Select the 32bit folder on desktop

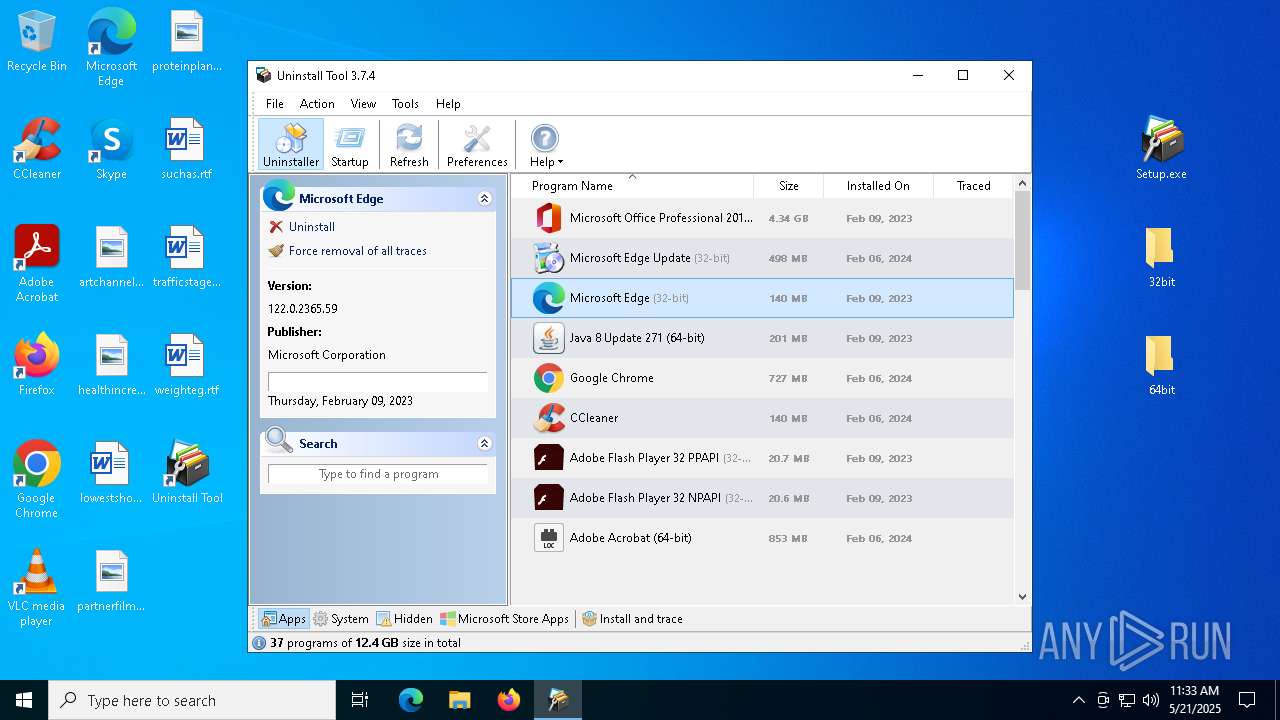pos(1161,258)
